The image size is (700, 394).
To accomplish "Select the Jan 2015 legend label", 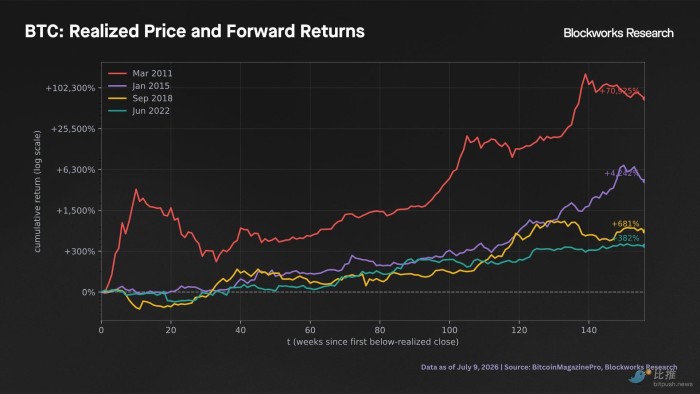I will point(151,86).
